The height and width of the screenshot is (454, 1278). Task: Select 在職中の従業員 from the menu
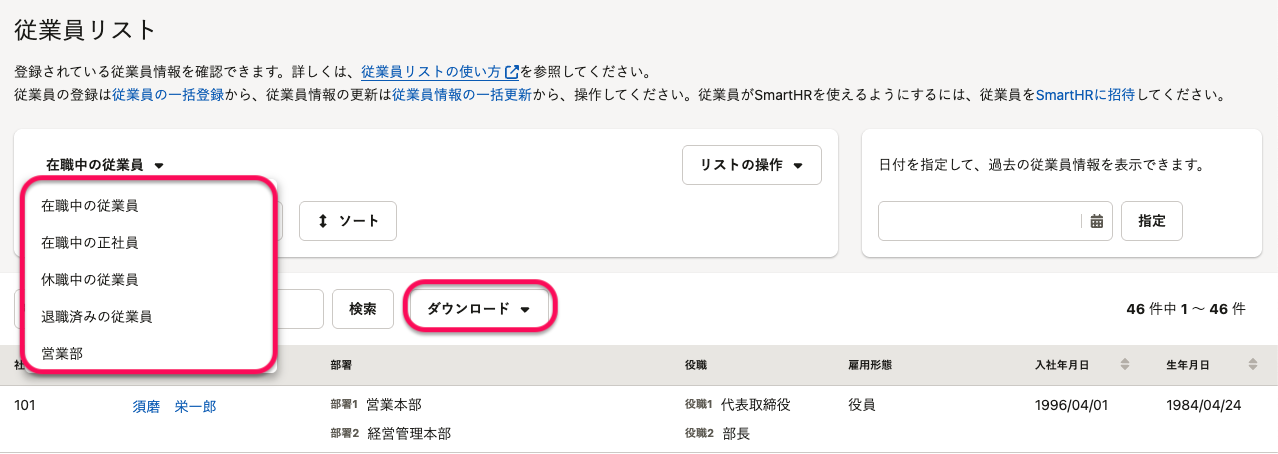click(90, 206)
